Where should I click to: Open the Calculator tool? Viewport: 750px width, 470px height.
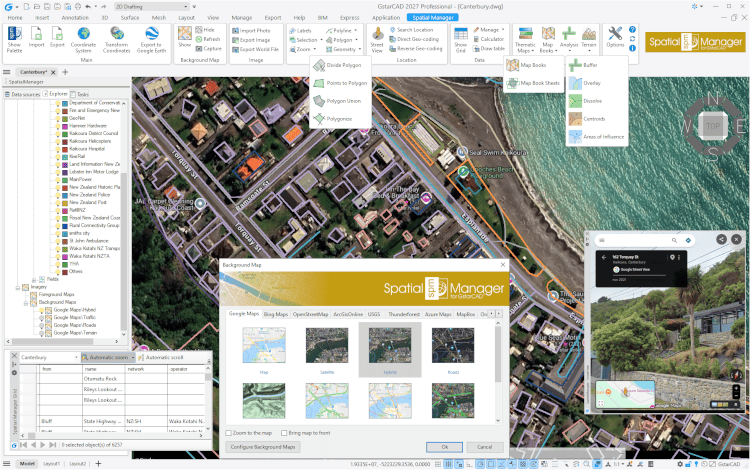tap(488, 39)
